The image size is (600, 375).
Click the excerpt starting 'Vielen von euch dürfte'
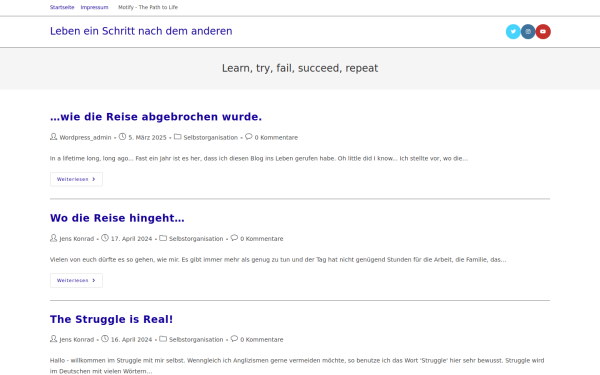pos(278,260)
